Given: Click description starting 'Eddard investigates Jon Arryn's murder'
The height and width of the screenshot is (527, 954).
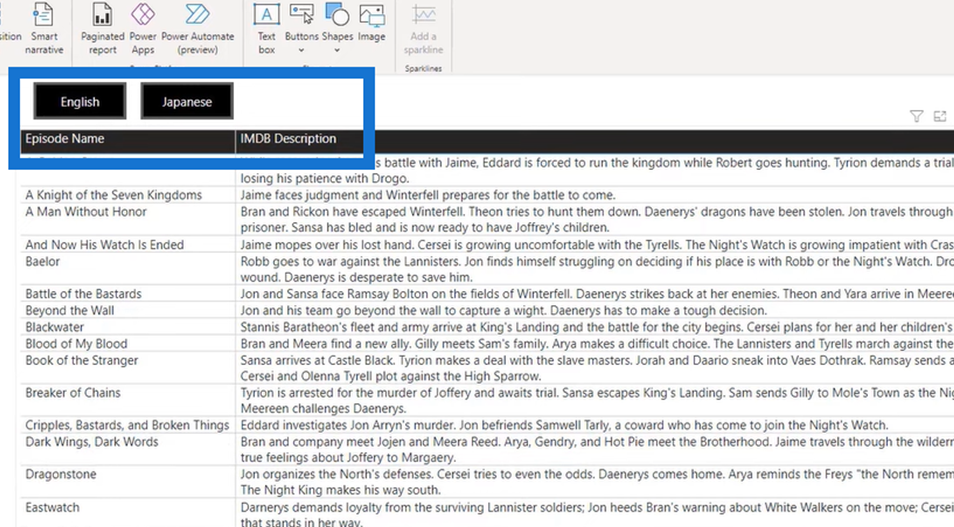Looking at the screenshot, I should pyautogui.click(x=564, y=425).
